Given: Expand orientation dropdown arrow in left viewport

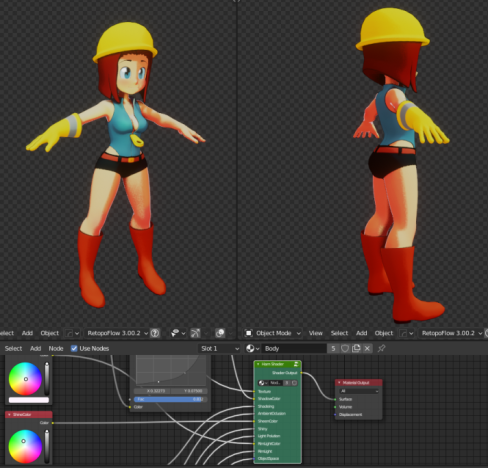Looking at the screenshot, I should point(77,333).
